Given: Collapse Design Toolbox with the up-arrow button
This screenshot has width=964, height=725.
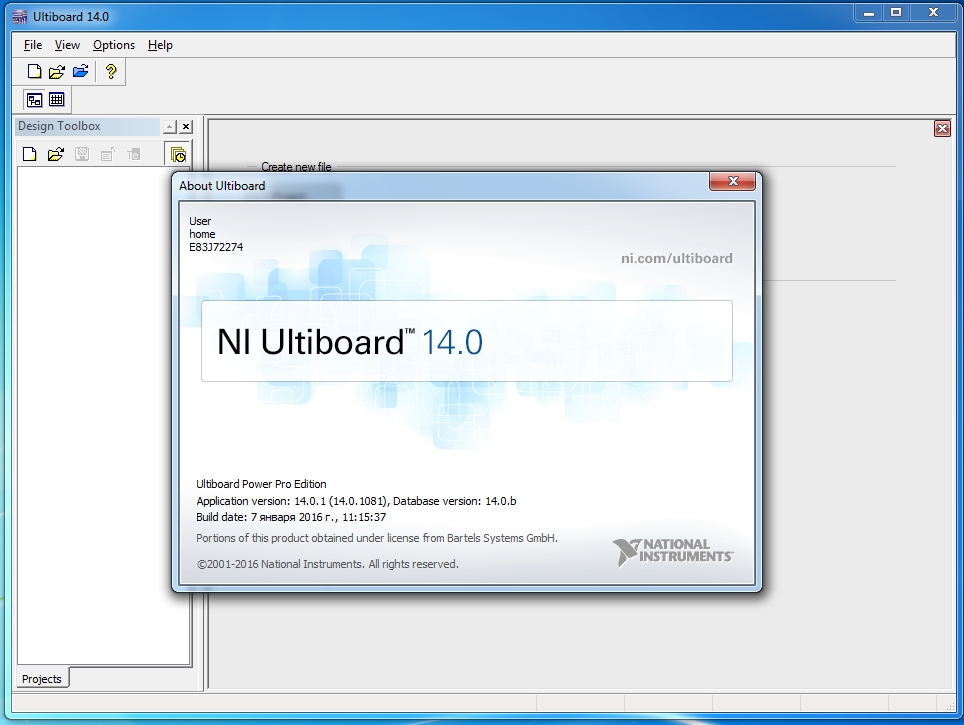Looking at the screenshot, I should (x=170, y=127).
